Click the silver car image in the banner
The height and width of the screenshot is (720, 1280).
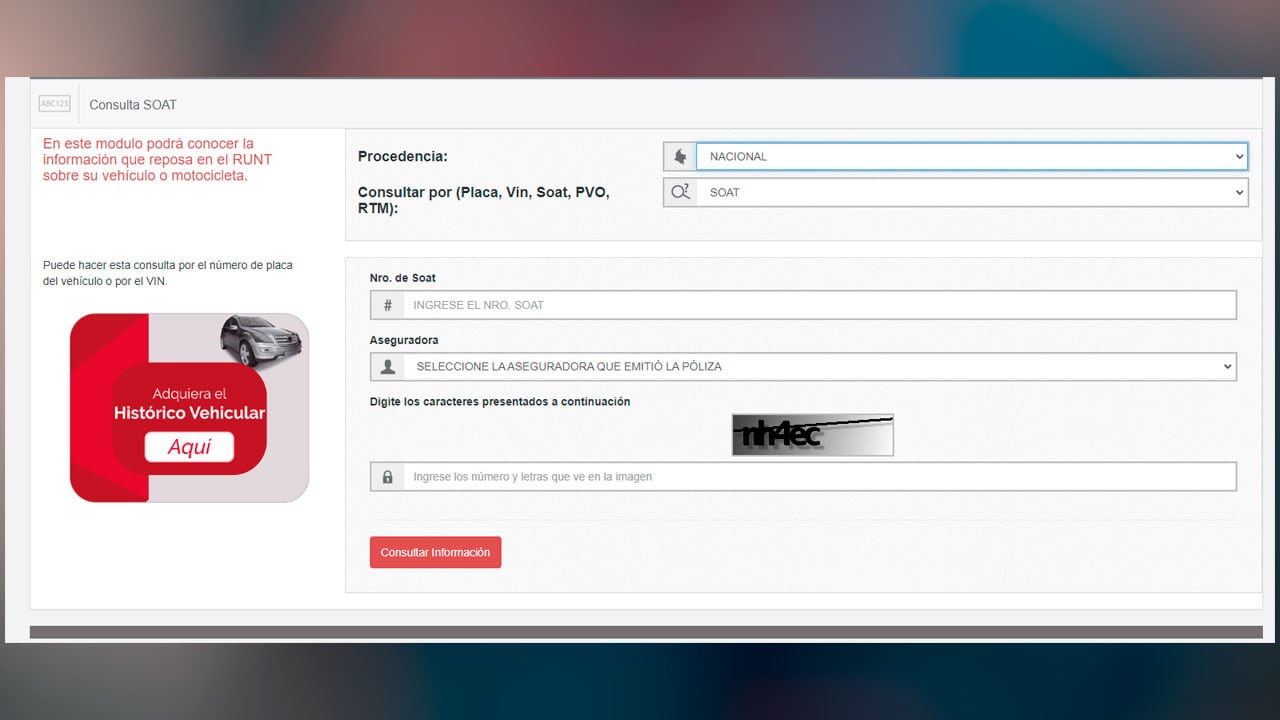[x=260, y=340]
